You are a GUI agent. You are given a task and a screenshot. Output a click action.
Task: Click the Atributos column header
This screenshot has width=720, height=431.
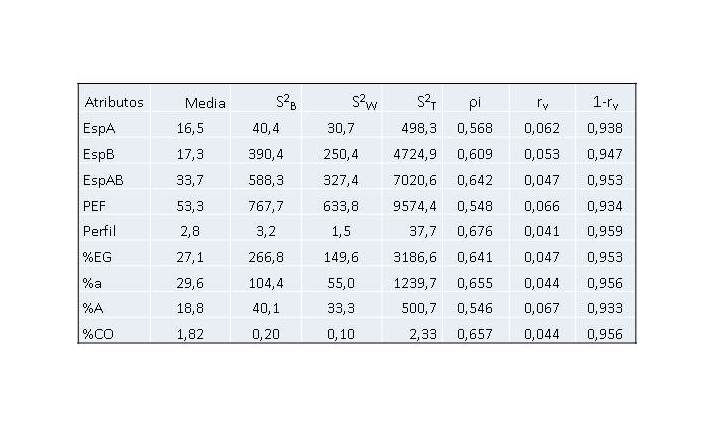pos(114,102)
